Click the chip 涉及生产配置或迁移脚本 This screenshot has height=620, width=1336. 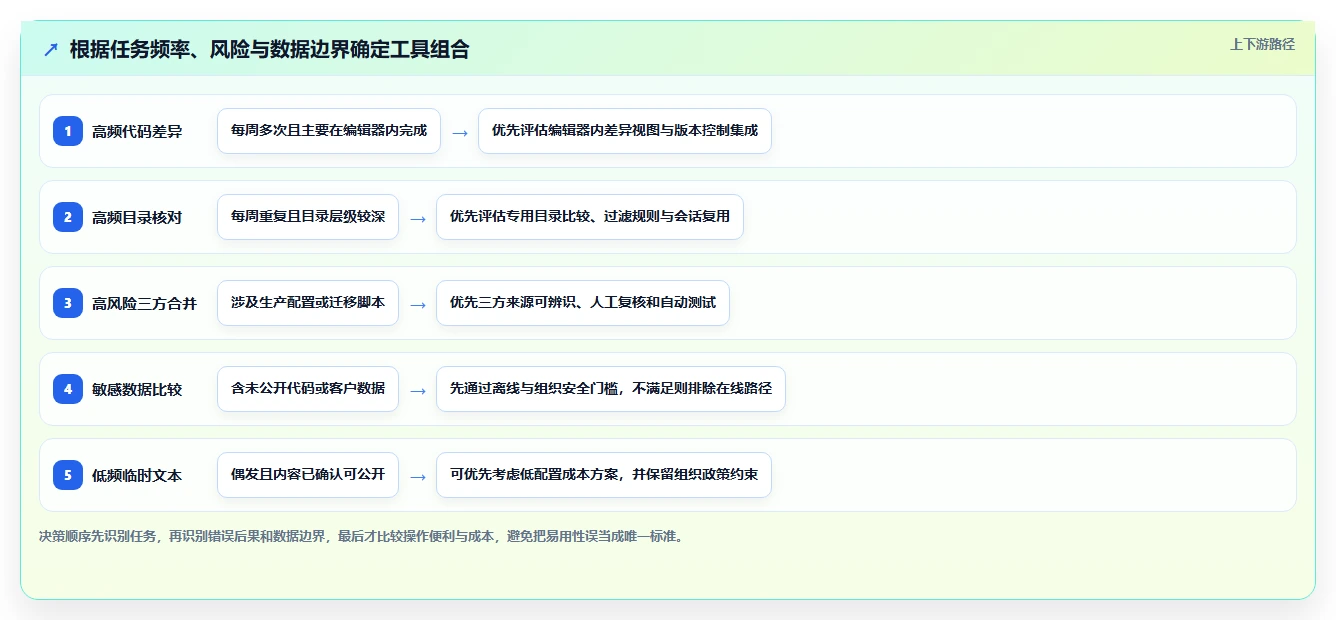coord(308,303)
